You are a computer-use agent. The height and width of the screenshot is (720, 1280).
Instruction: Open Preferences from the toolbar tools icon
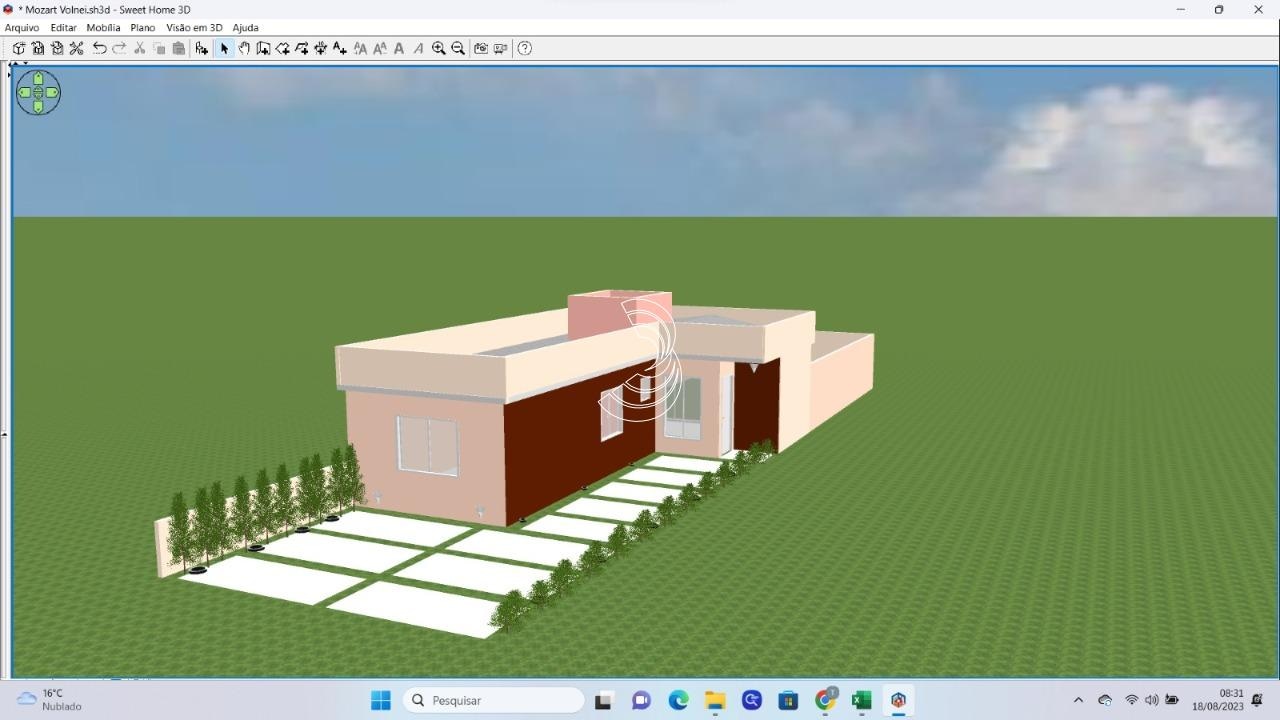(76, 48)
